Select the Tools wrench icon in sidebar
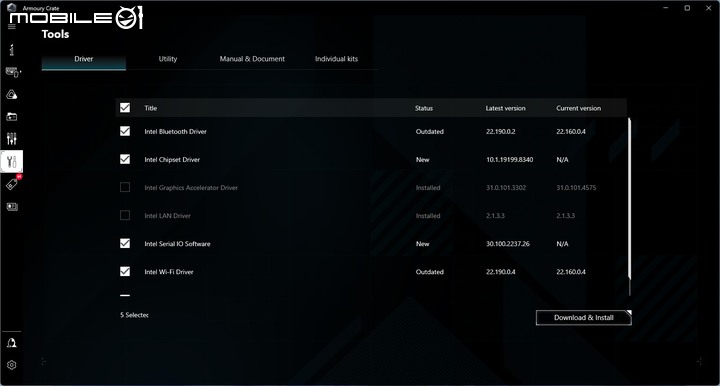The height and width of the screenshot is (386, 720). tap(11, 162)
